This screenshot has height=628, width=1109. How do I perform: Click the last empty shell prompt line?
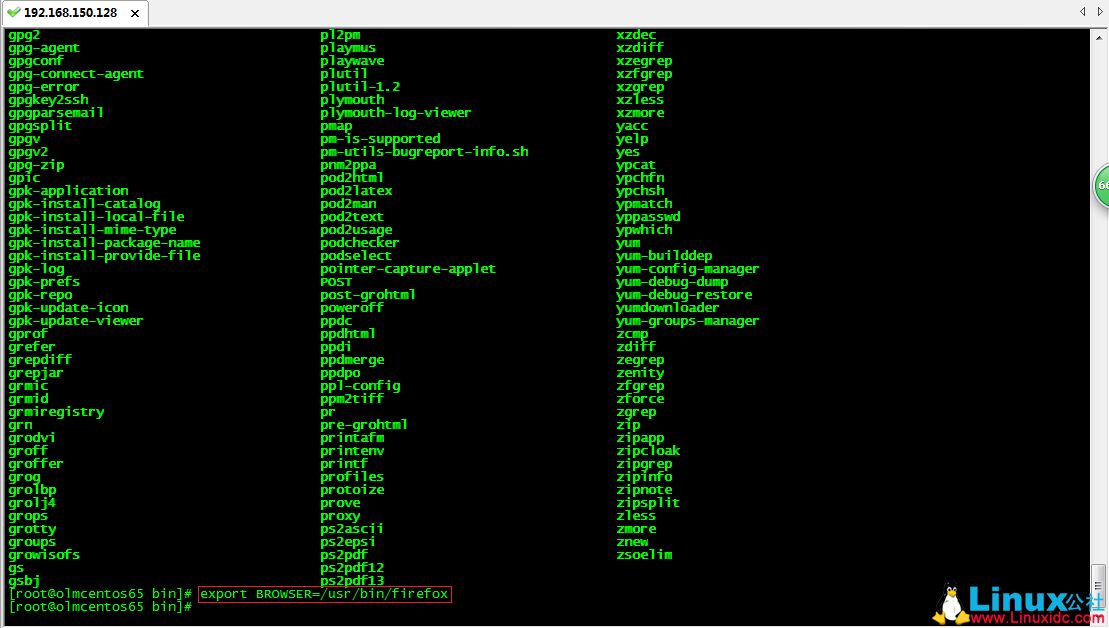coord(100,607)
